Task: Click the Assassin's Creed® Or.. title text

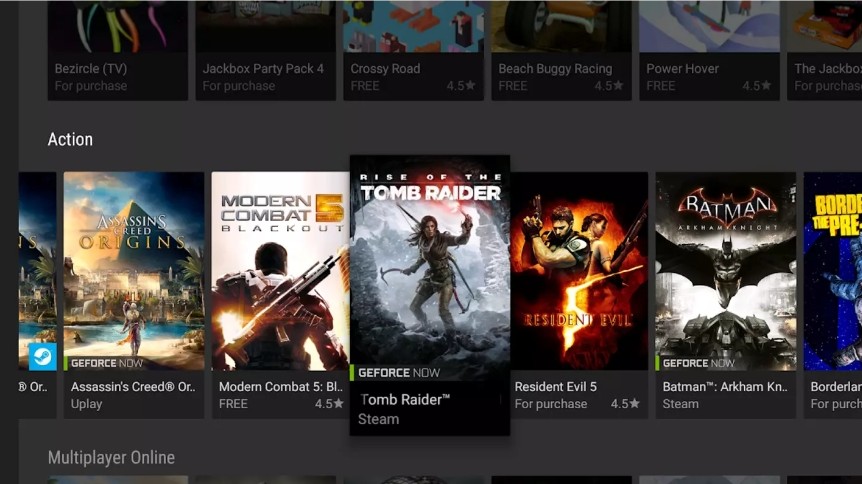Action: 133,387
